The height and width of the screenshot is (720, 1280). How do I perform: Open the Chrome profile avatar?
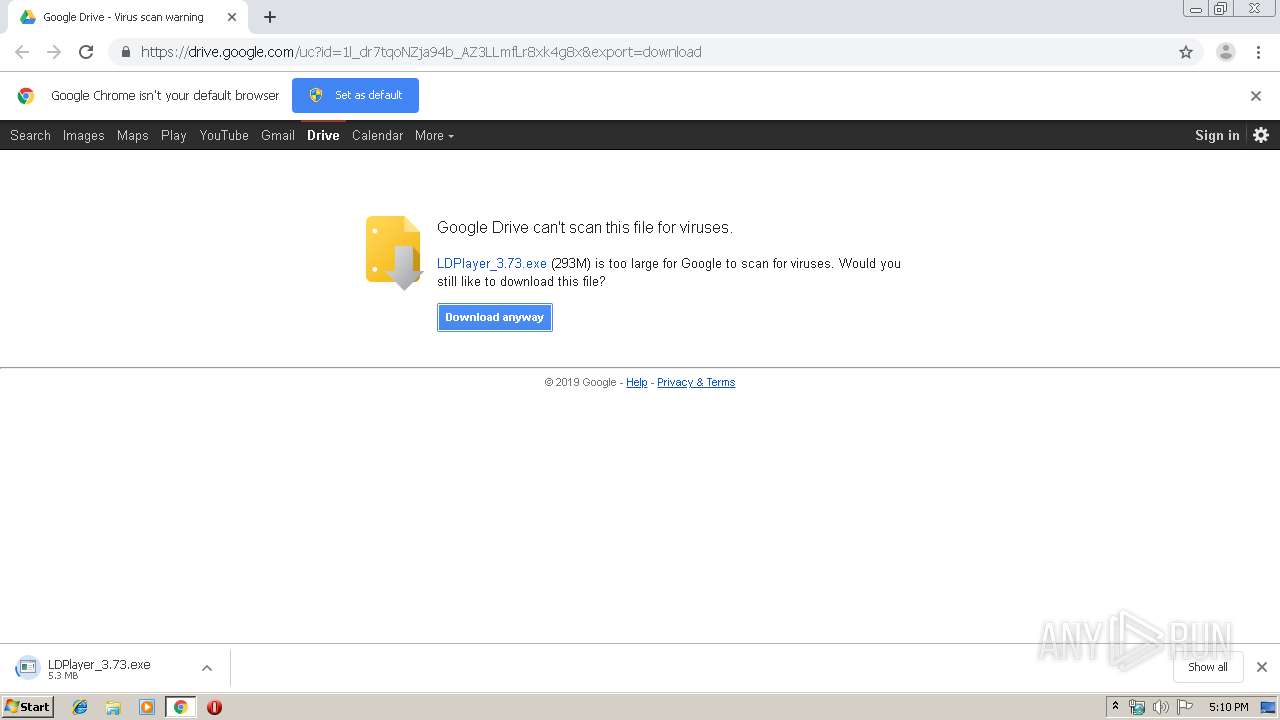[1226, 52]
